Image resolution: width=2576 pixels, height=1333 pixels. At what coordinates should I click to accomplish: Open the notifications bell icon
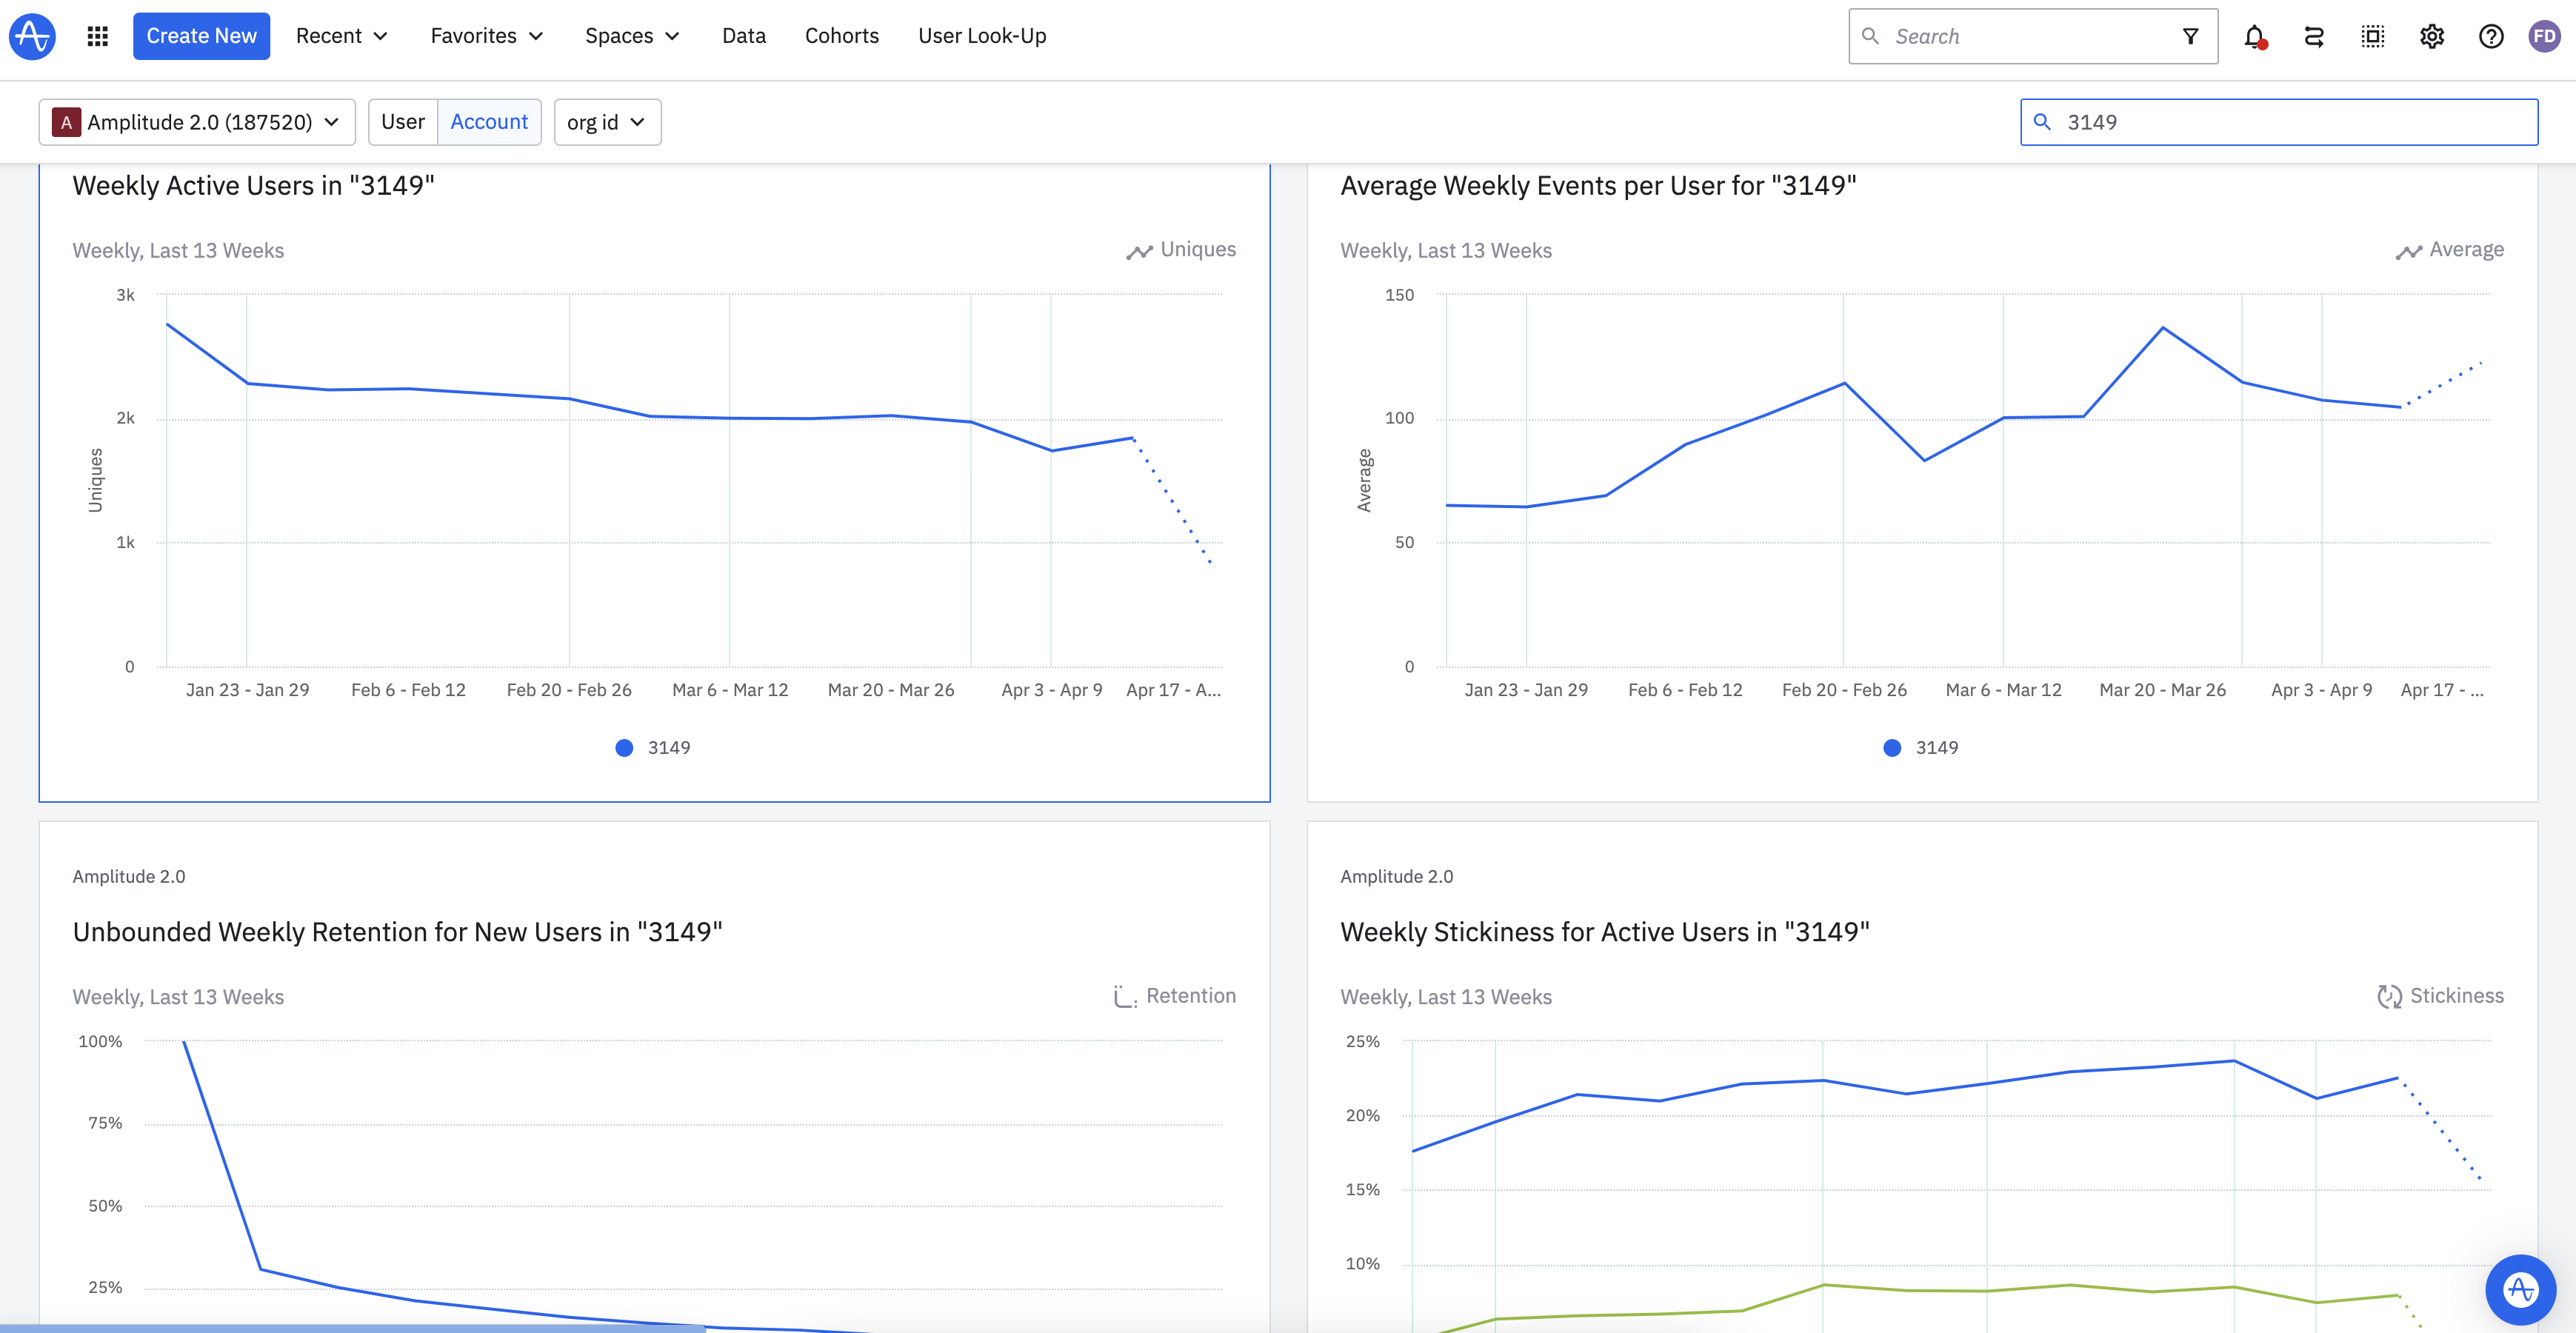coord(2253,37)
